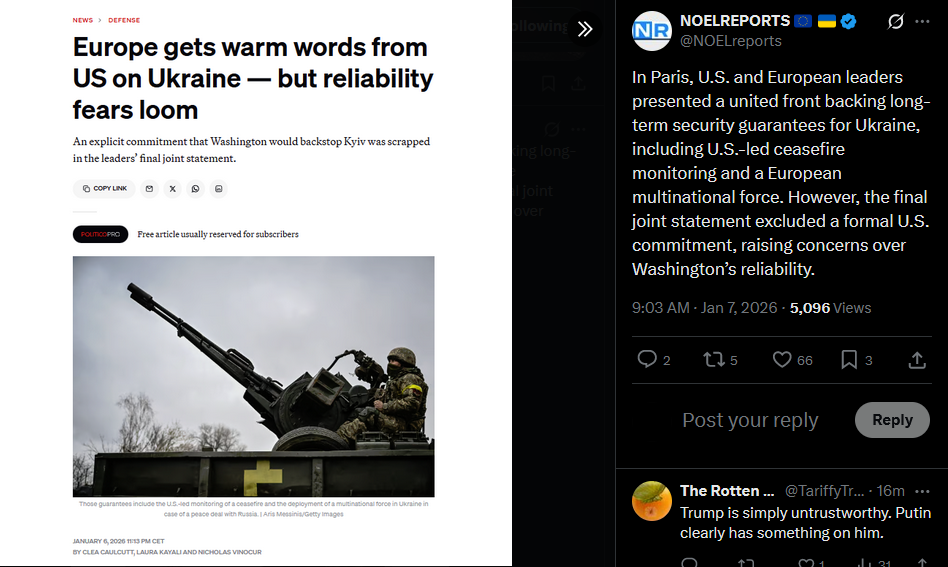Click The Rotten display name
The image size is (948, 567).
727,491
